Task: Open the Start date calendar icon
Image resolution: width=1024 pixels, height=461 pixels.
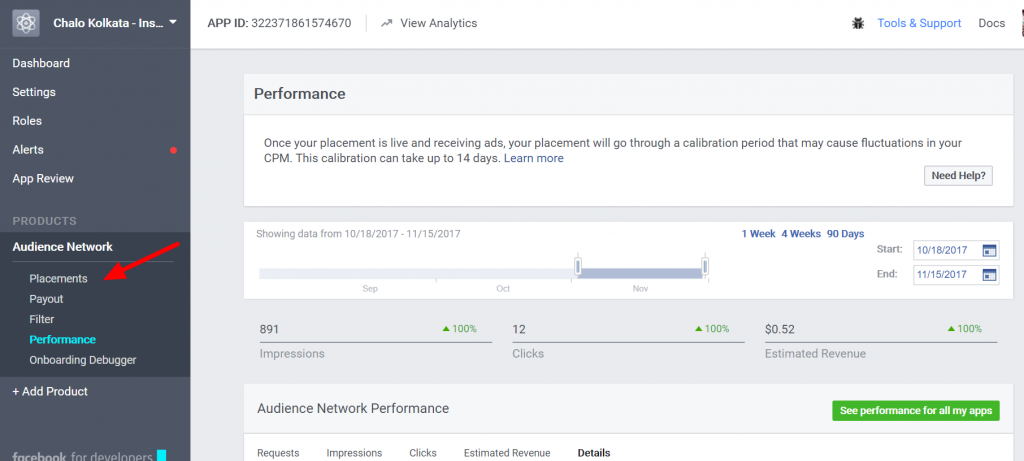Action: [990, 251]
